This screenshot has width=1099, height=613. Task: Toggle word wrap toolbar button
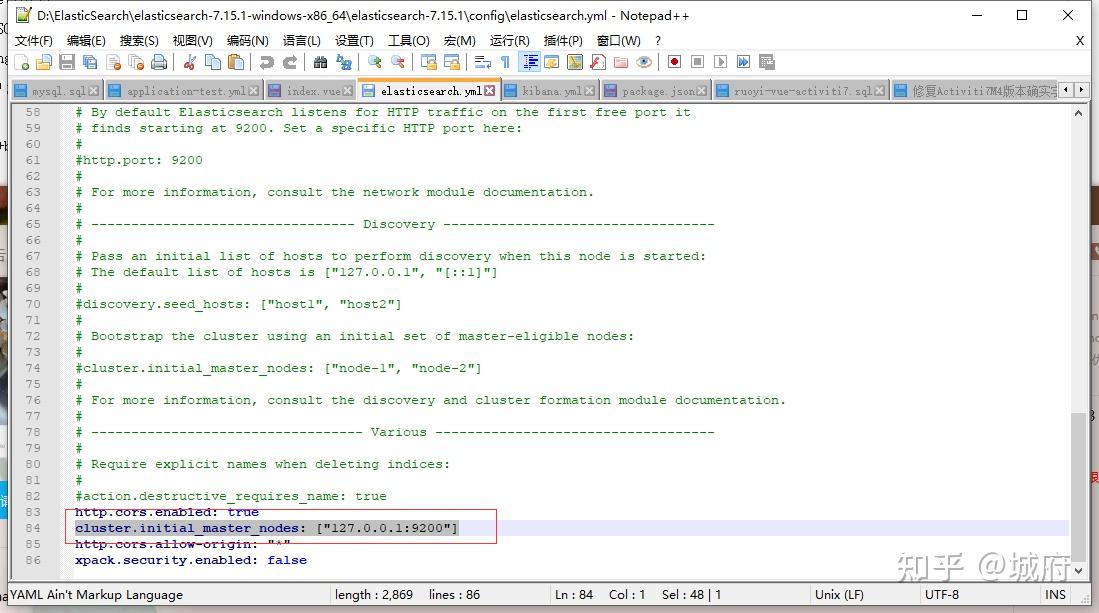[x=482, y=62]
